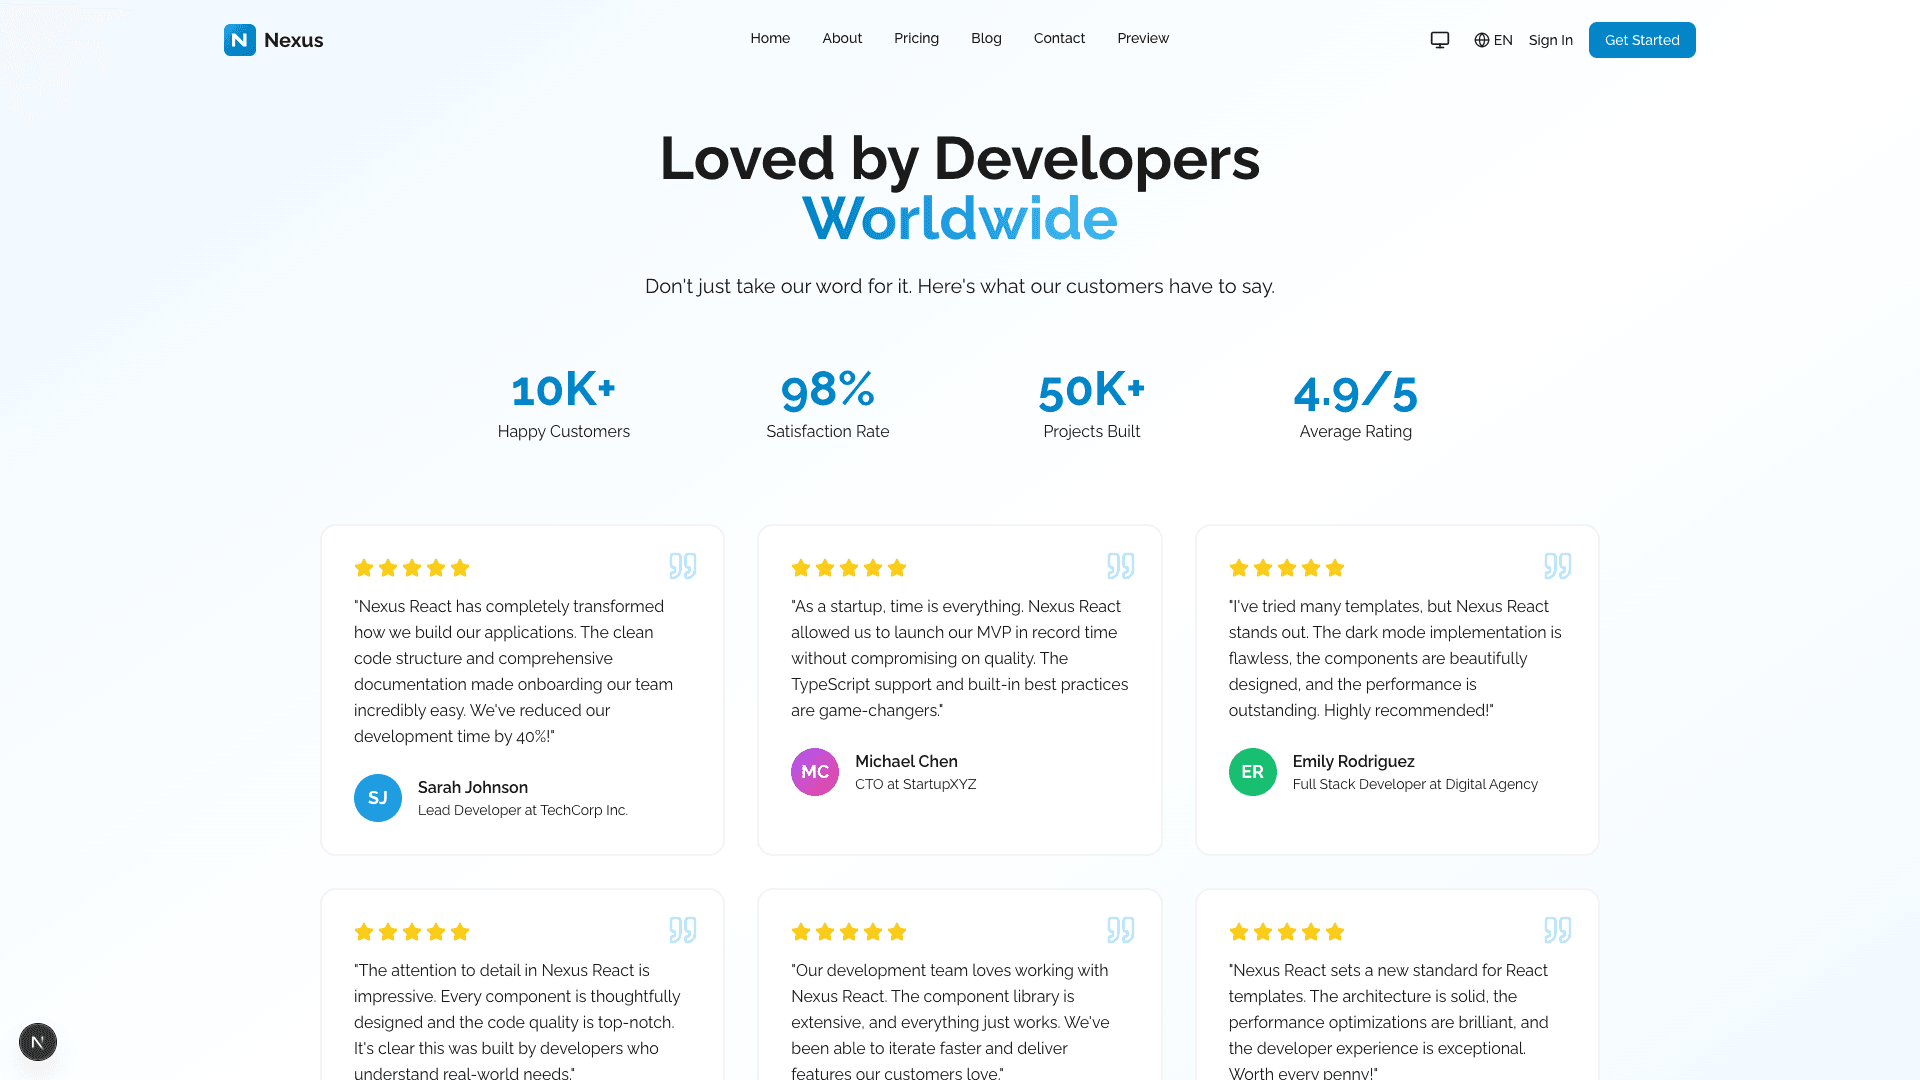Open the EN language selector
The height and width of the screenshot is (1080, 1920).
tap(1492, 40)
